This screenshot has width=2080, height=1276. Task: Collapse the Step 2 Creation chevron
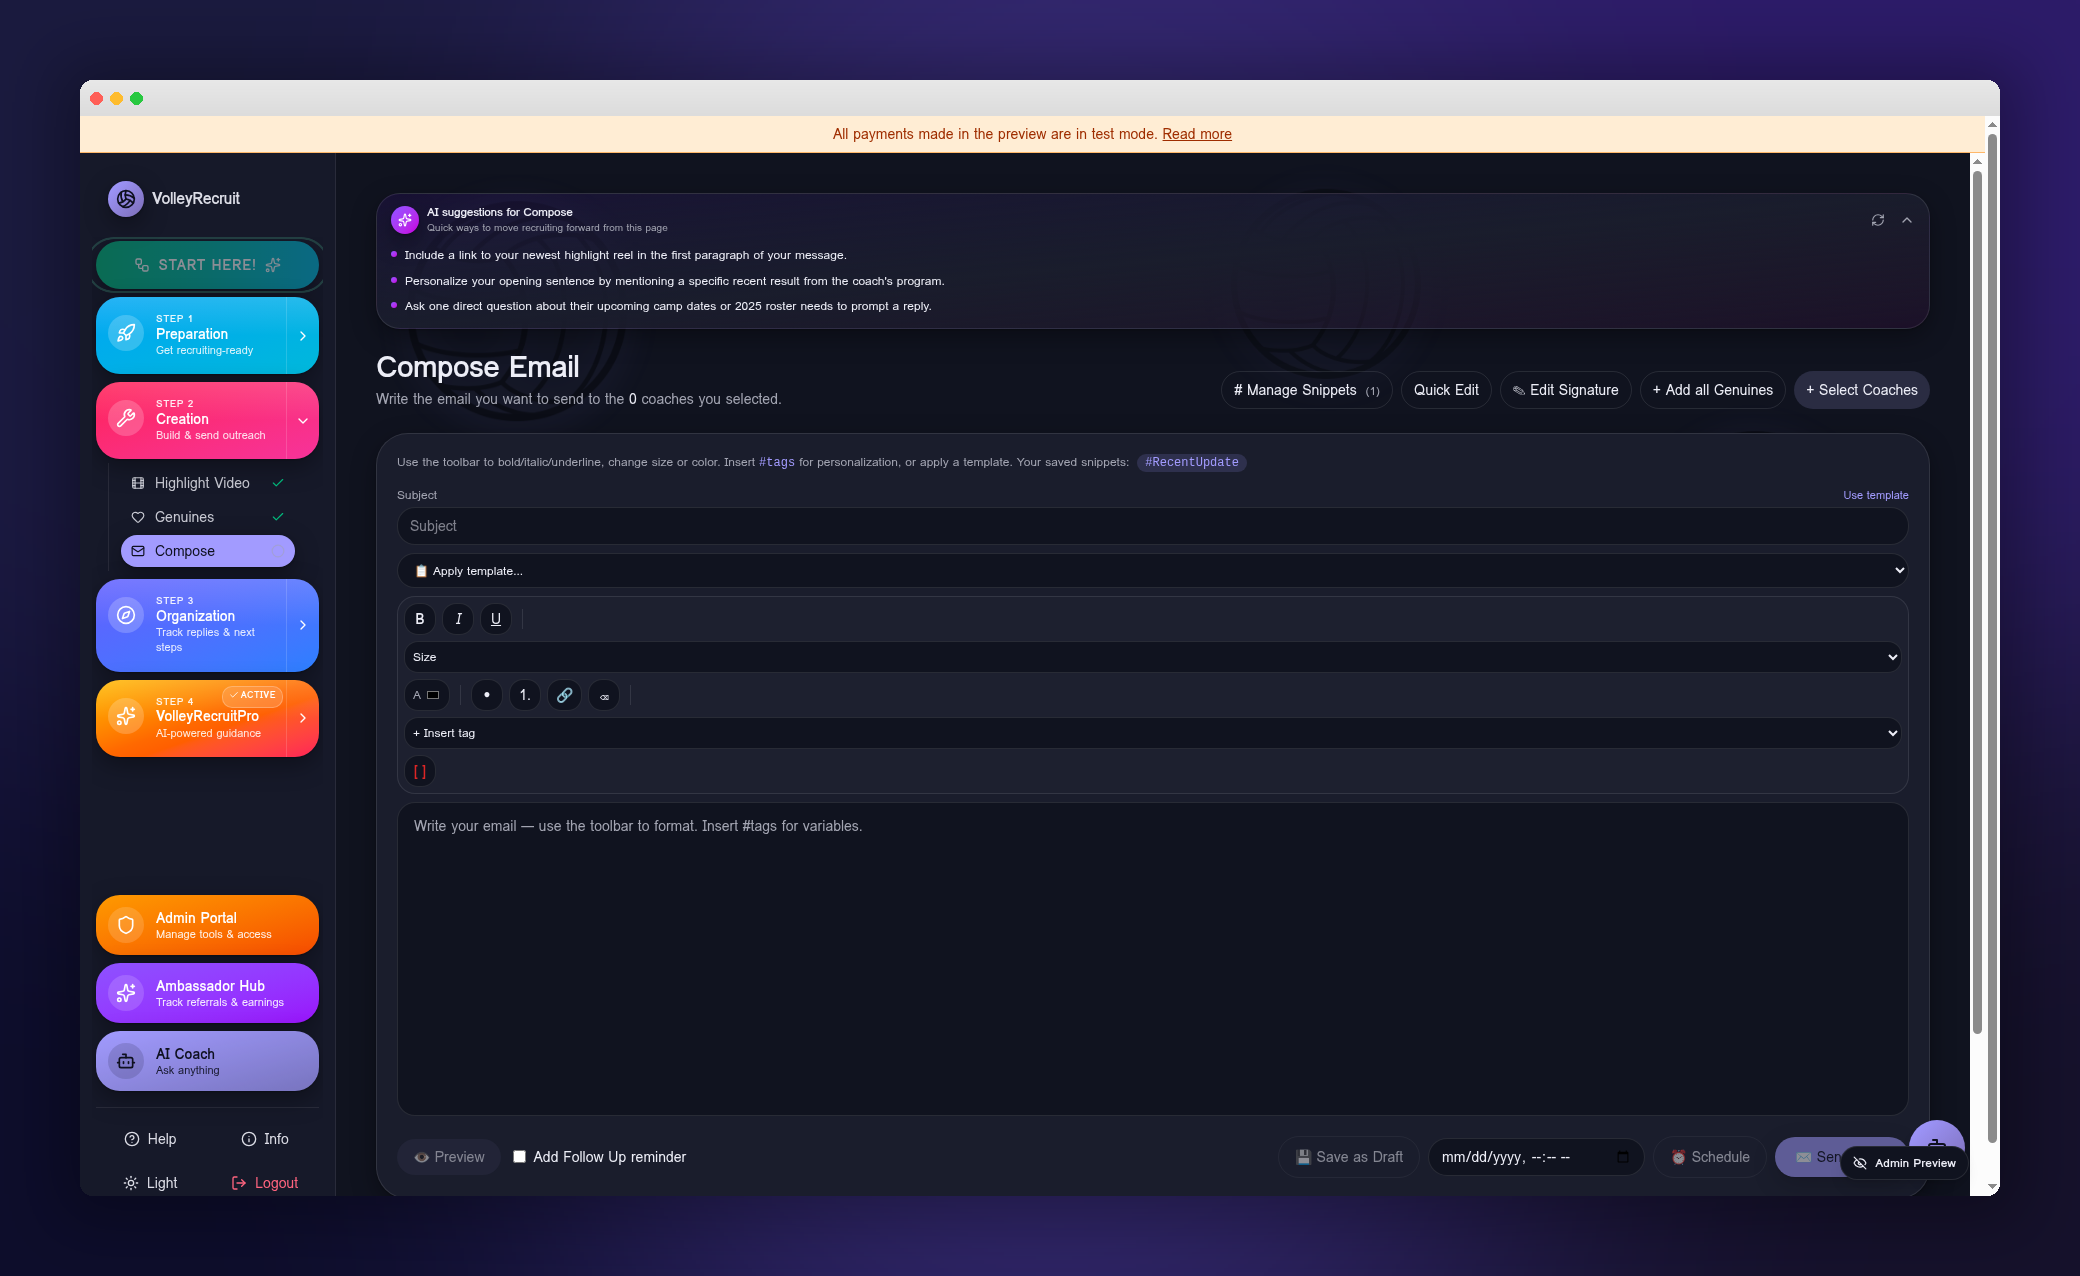pyautogui.click(x=303, y=421)
